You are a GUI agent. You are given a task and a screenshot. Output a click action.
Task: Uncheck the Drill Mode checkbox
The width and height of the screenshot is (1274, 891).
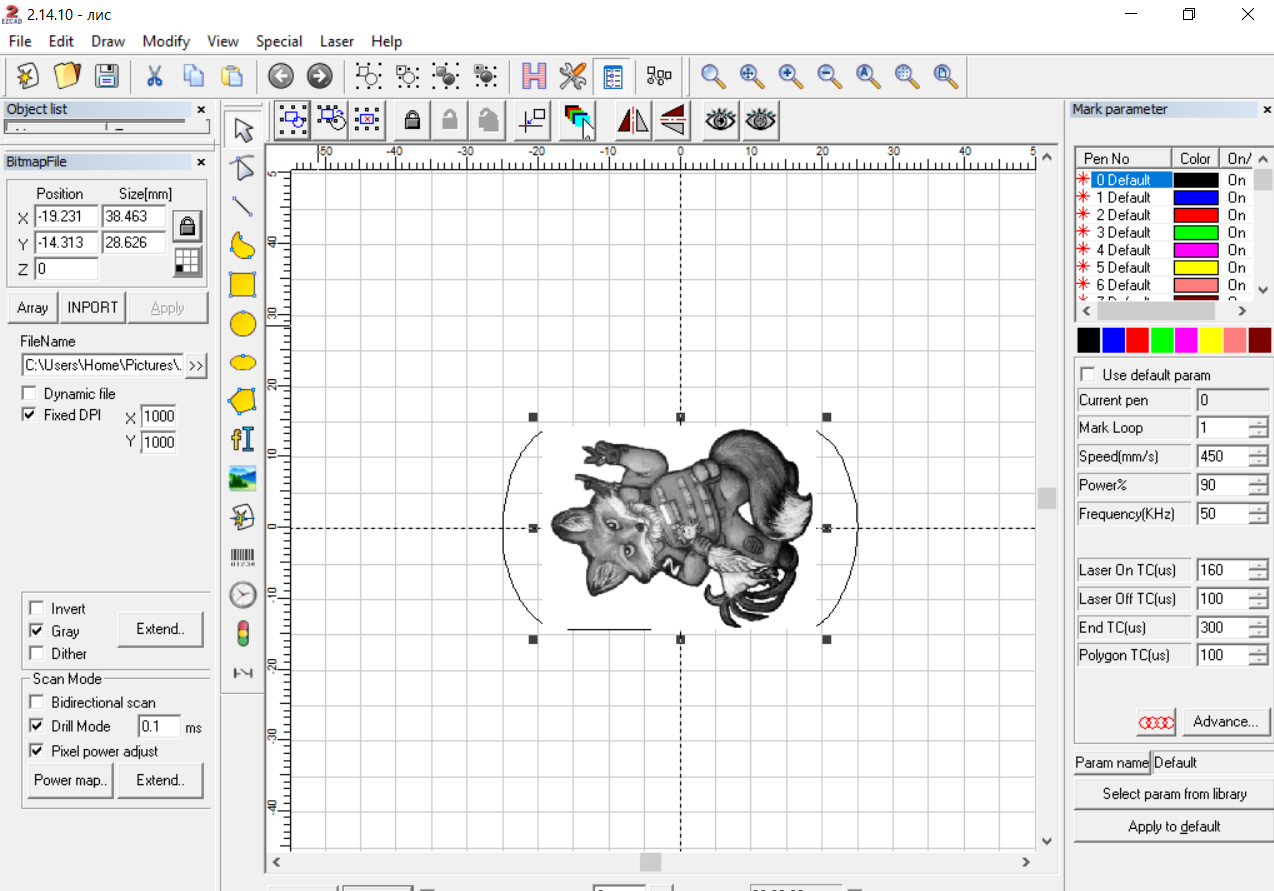37,726
